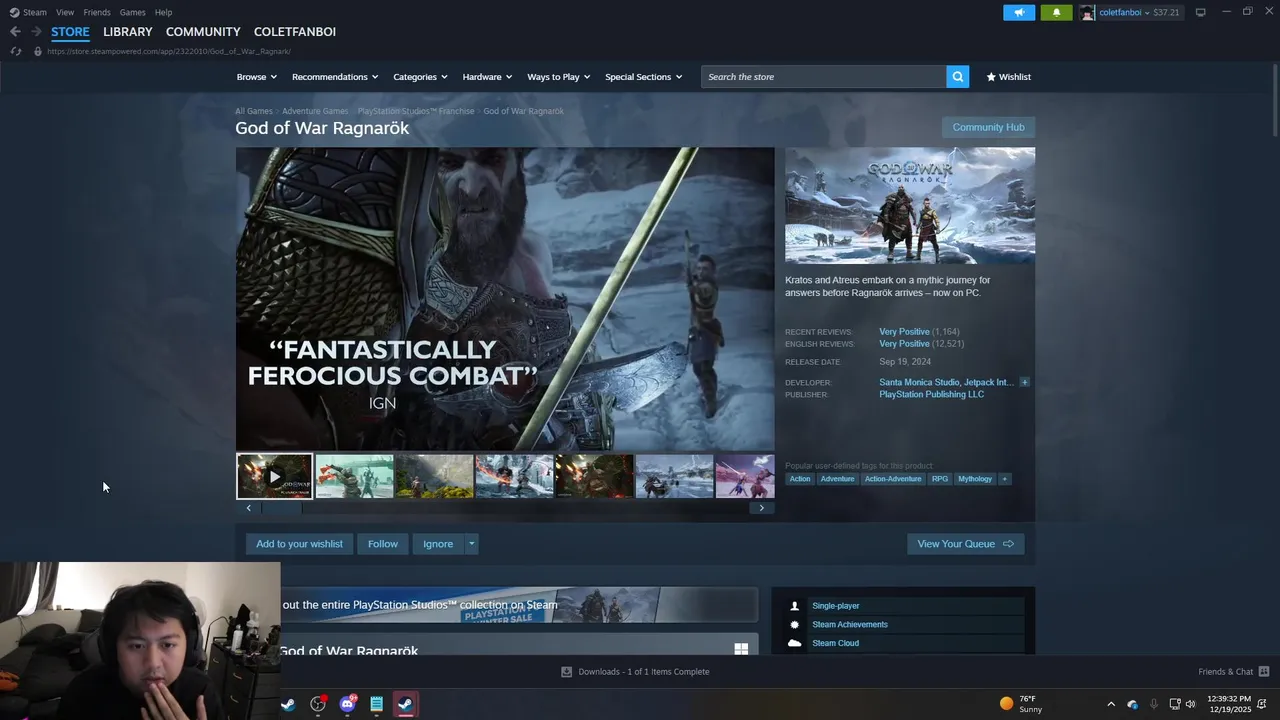Select the STORE tab
This screenshot has width=1280, height=720.
70,32
